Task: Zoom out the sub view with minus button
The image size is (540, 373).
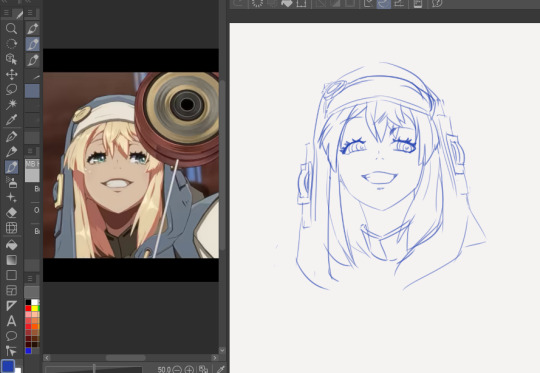Action: pyautogui.click(x=177, y=370)
